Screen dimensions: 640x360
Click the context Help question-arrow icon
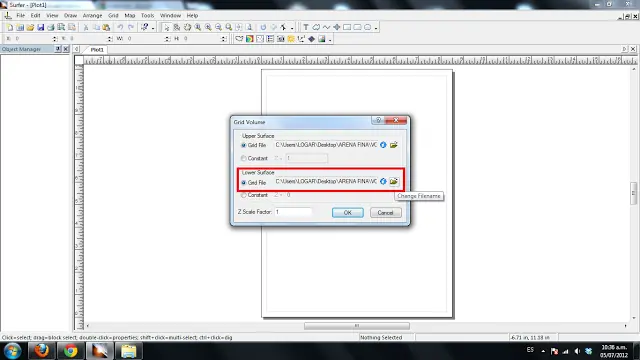(144, 27)
